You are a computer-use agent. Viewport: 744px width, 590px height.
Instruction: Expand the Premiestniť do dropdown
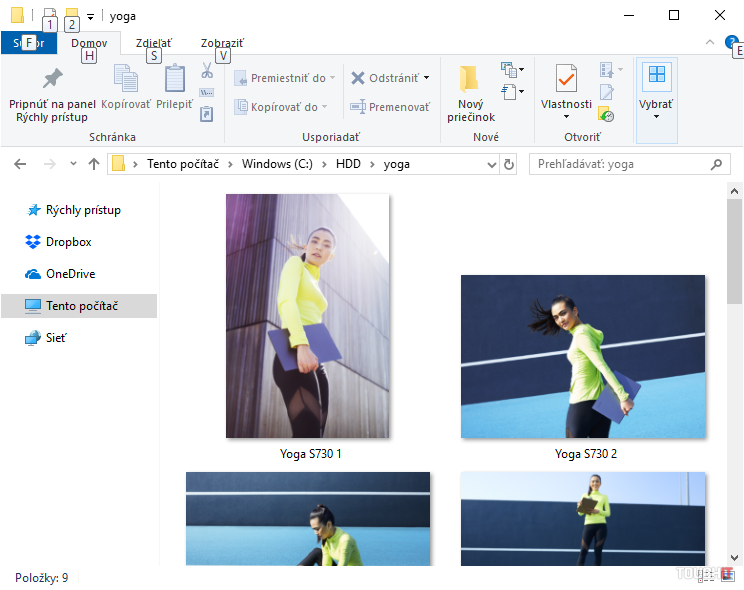[x=332, y=78]
